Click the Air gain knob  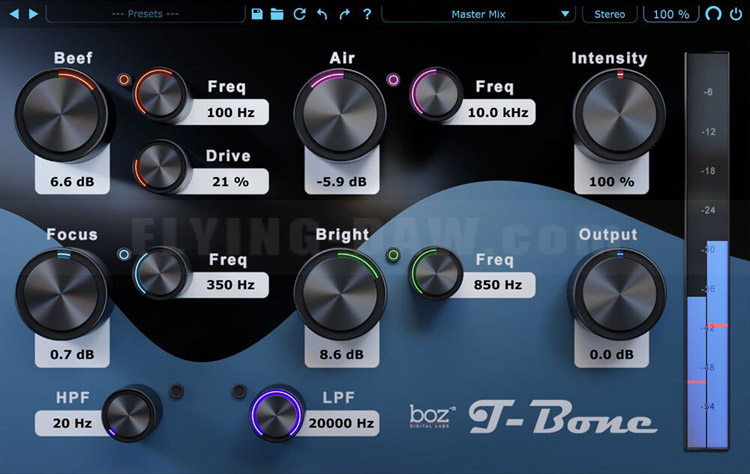tap(340, 115)
